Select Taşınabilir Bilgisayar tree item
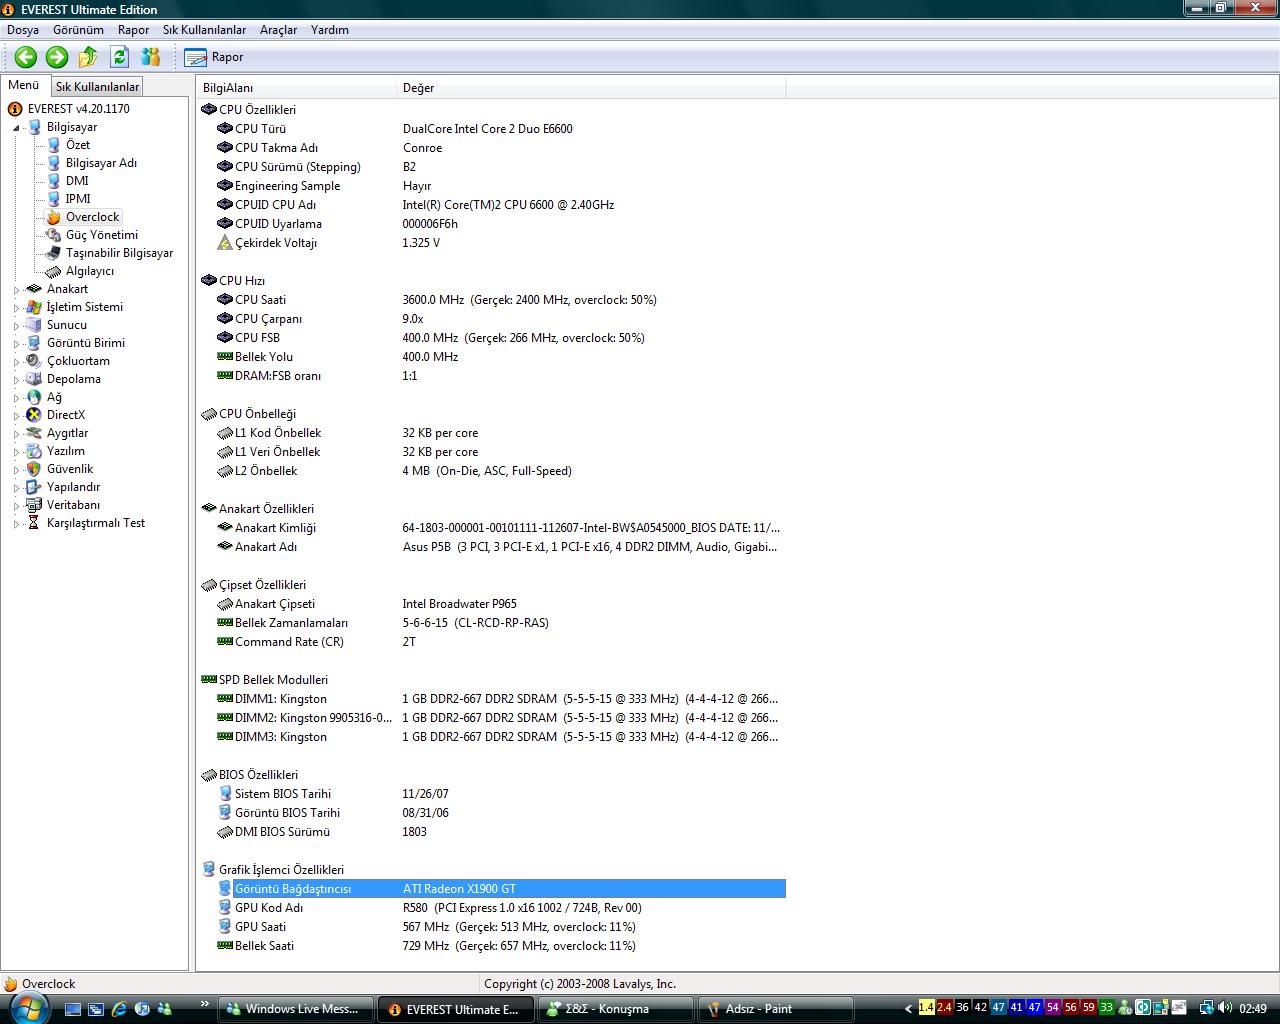Viewport: 1280px width, 1024px height. click(119, 253)
